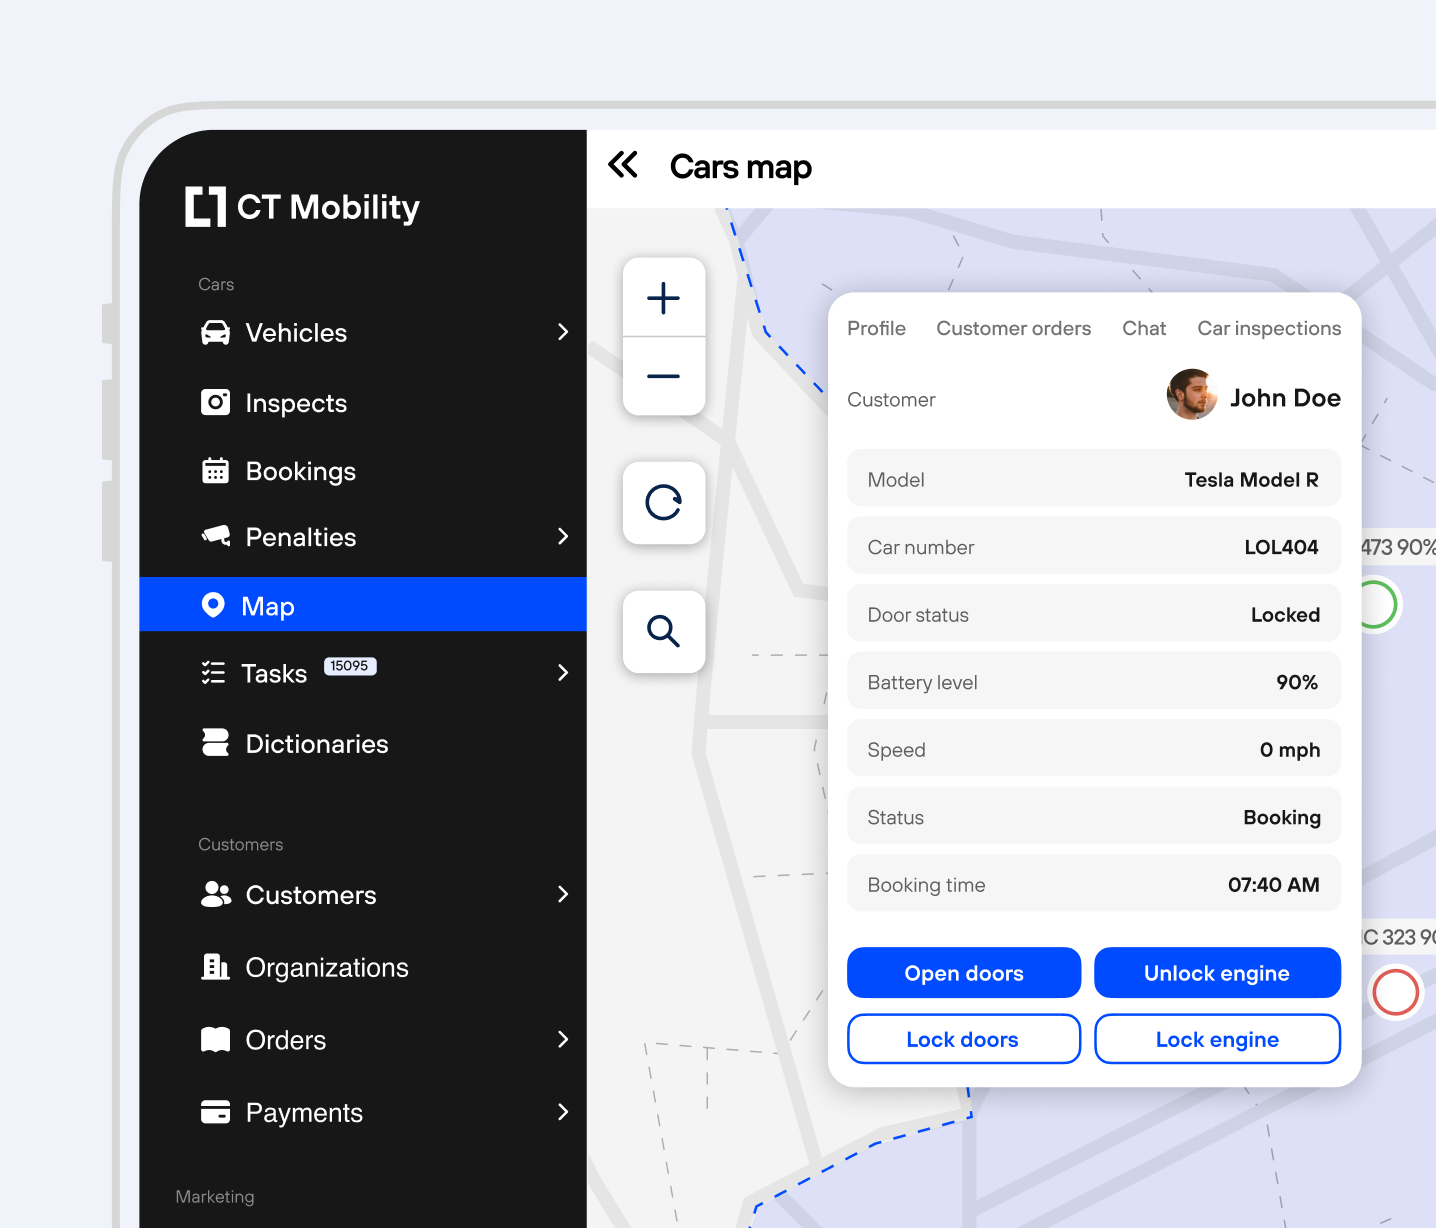Image resolution: width=1436 pixels, height=1228 pixels.
Task: Click the Unlock engine button
Action: tap(1217, 973)
